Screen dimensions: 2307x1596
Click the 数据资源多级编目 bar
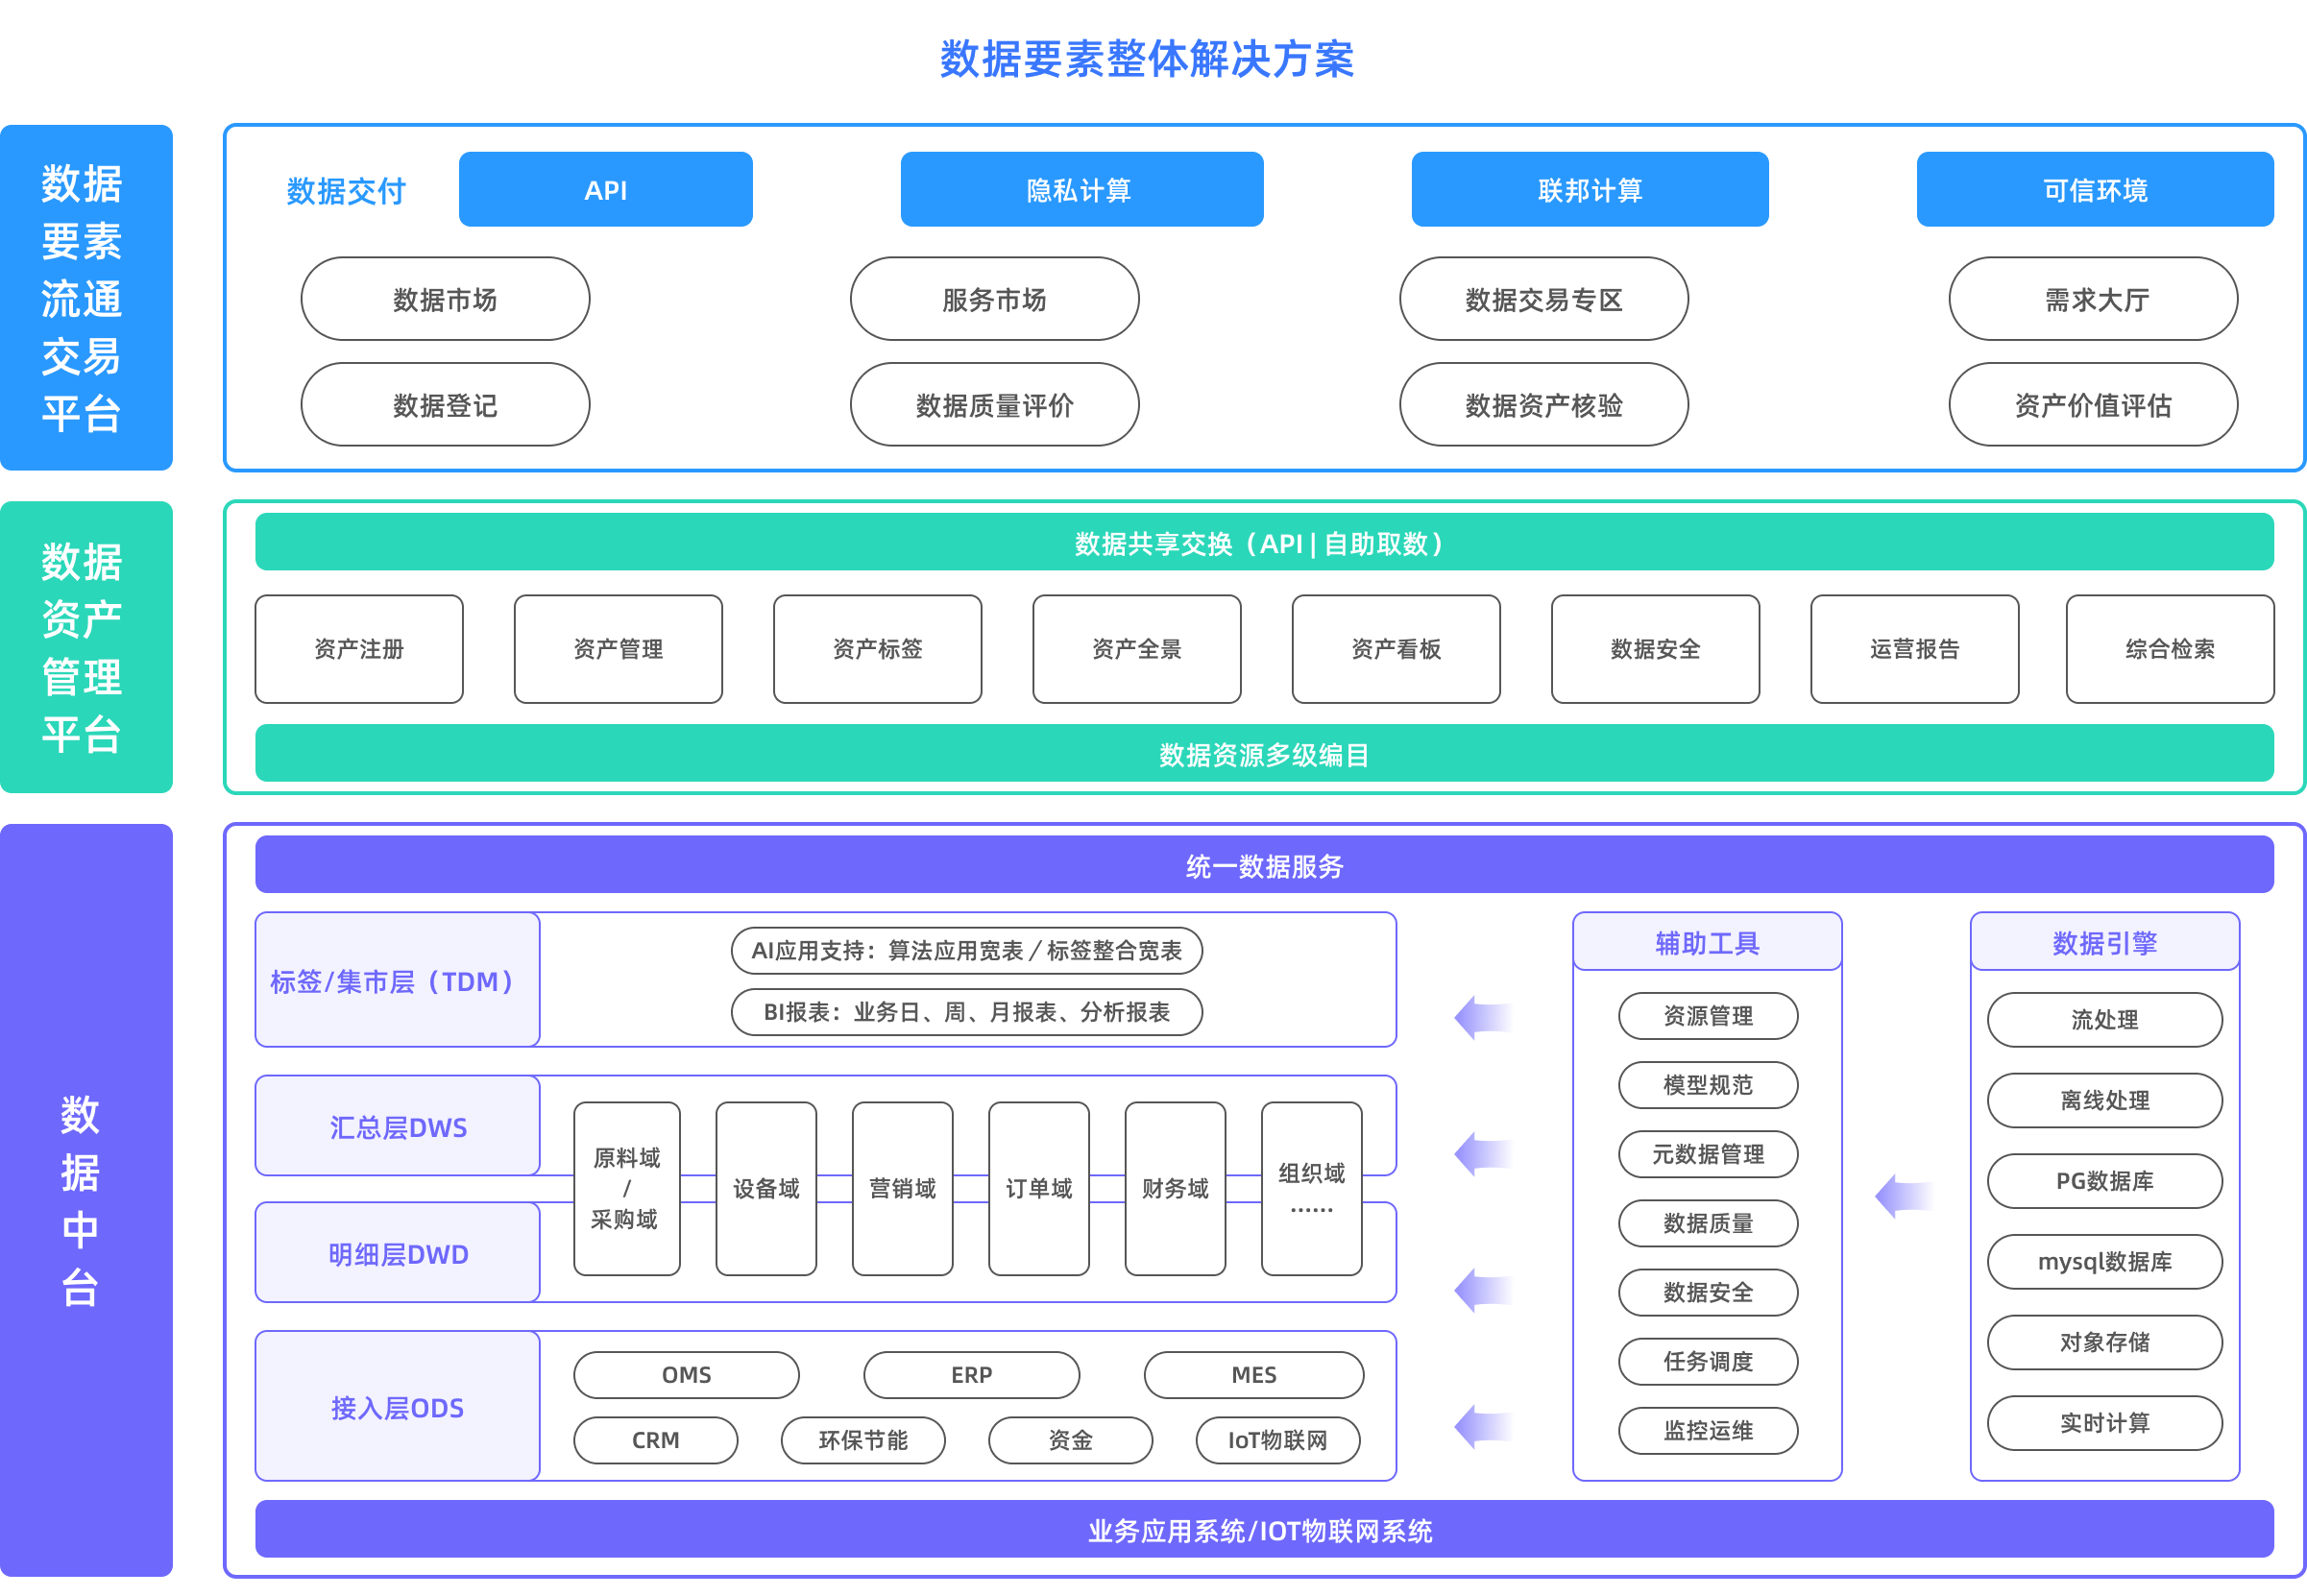(1263, 754)
